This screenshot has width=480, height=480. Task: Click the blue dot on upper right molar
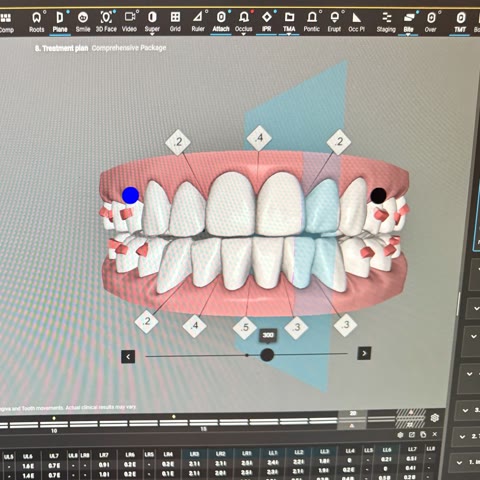click(x=130, y=195)
